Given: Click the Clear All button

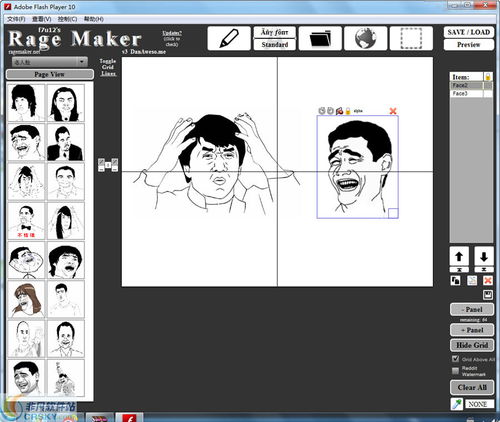Looking at the screenshot, I should pyautogui.click(x=472, y=388).
